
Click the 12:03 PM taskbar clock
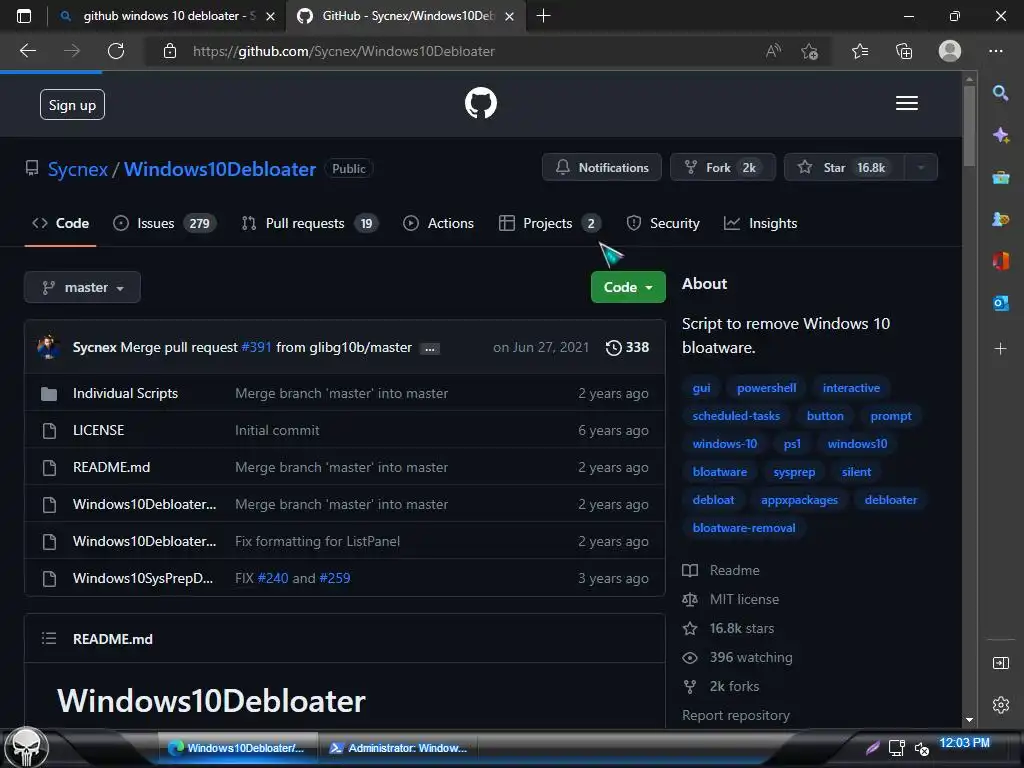[x=964, y=743]
